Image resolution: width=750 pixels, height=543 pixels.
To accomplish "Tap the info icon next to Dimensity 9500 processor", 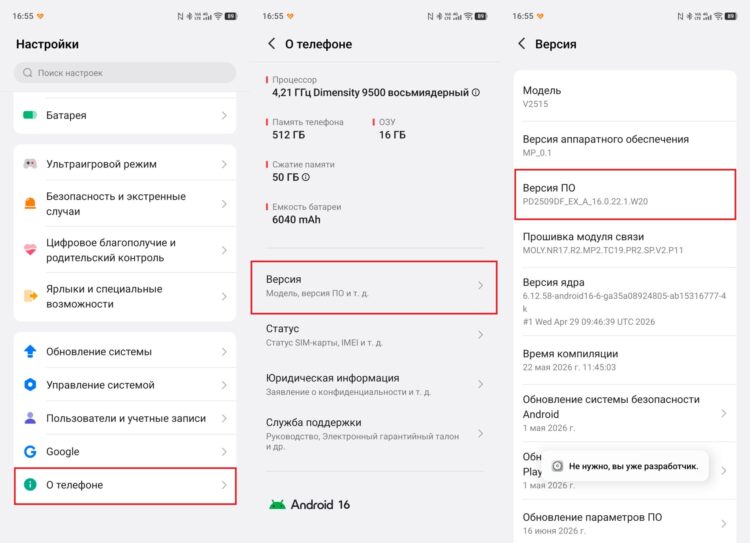I will 476,92.
